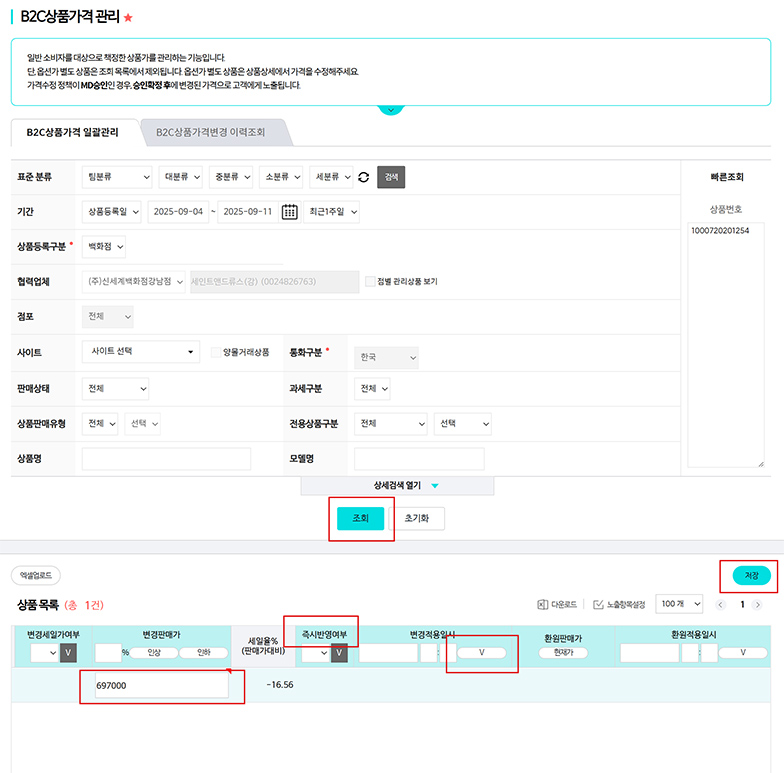This screenshot has height=773, width=784.
Task: Go to previous page arrow in pagination
Action: point(721,604)
